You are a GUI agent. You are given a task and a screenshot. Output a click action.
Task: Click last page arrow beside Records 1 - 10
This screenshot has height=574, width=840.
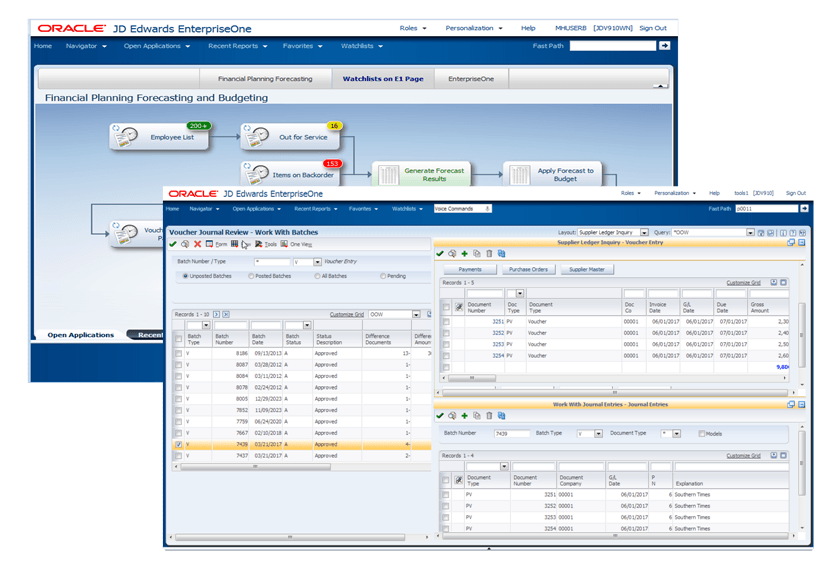tap(226, 315)
